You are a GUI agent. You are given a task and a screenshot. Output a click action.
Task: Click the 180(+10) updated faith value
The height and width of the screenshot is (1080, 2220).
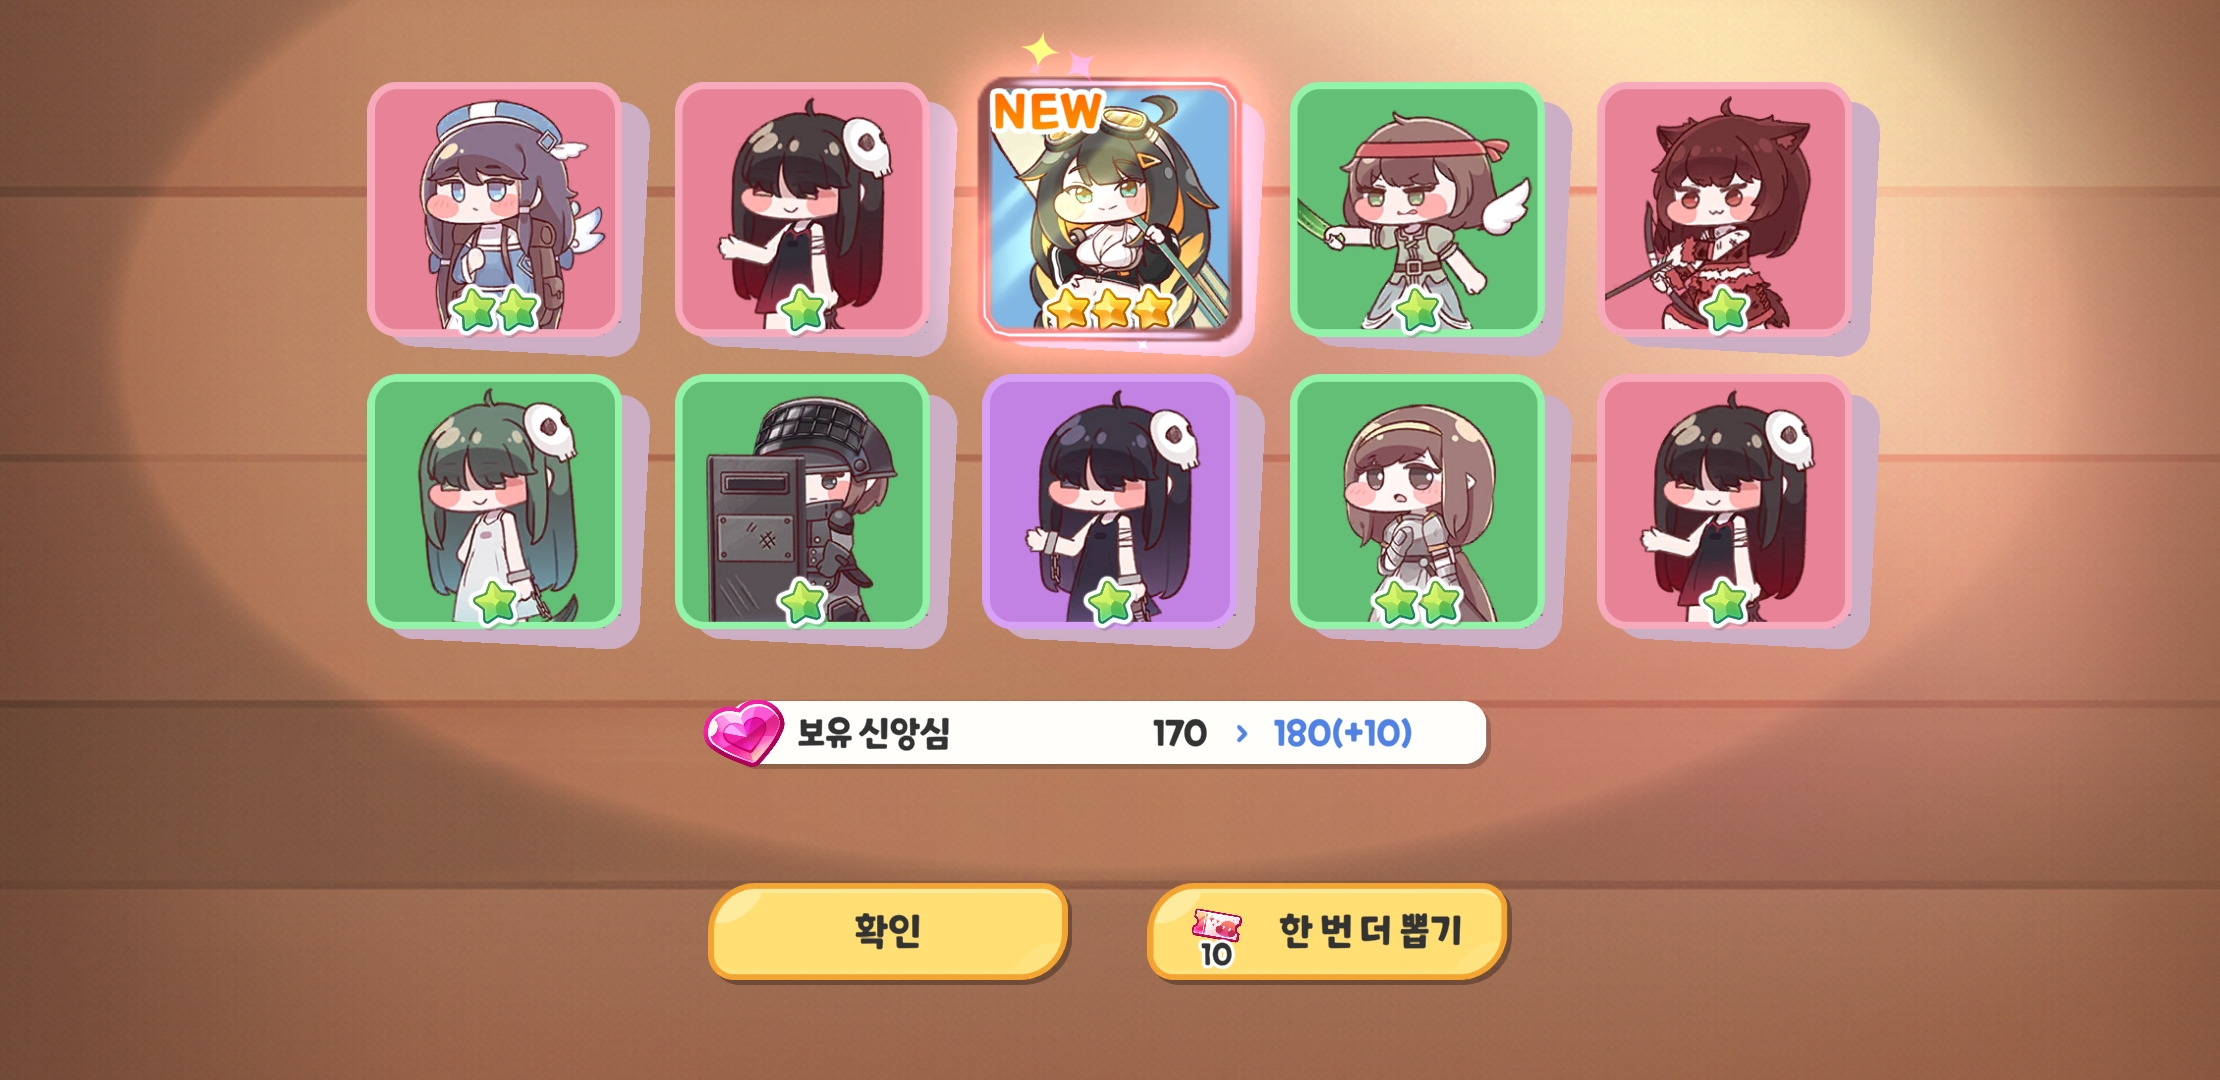click(x=1342, y=733)
